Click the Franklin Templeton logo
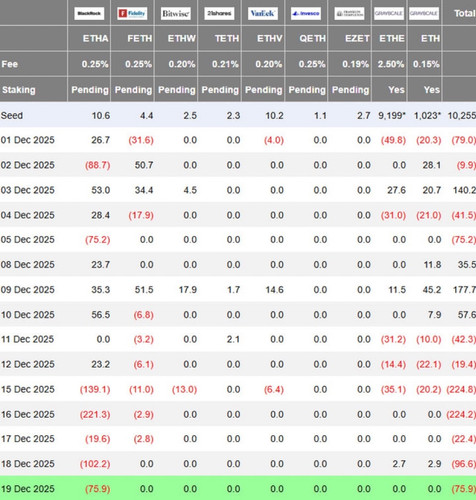 (349, 13)
